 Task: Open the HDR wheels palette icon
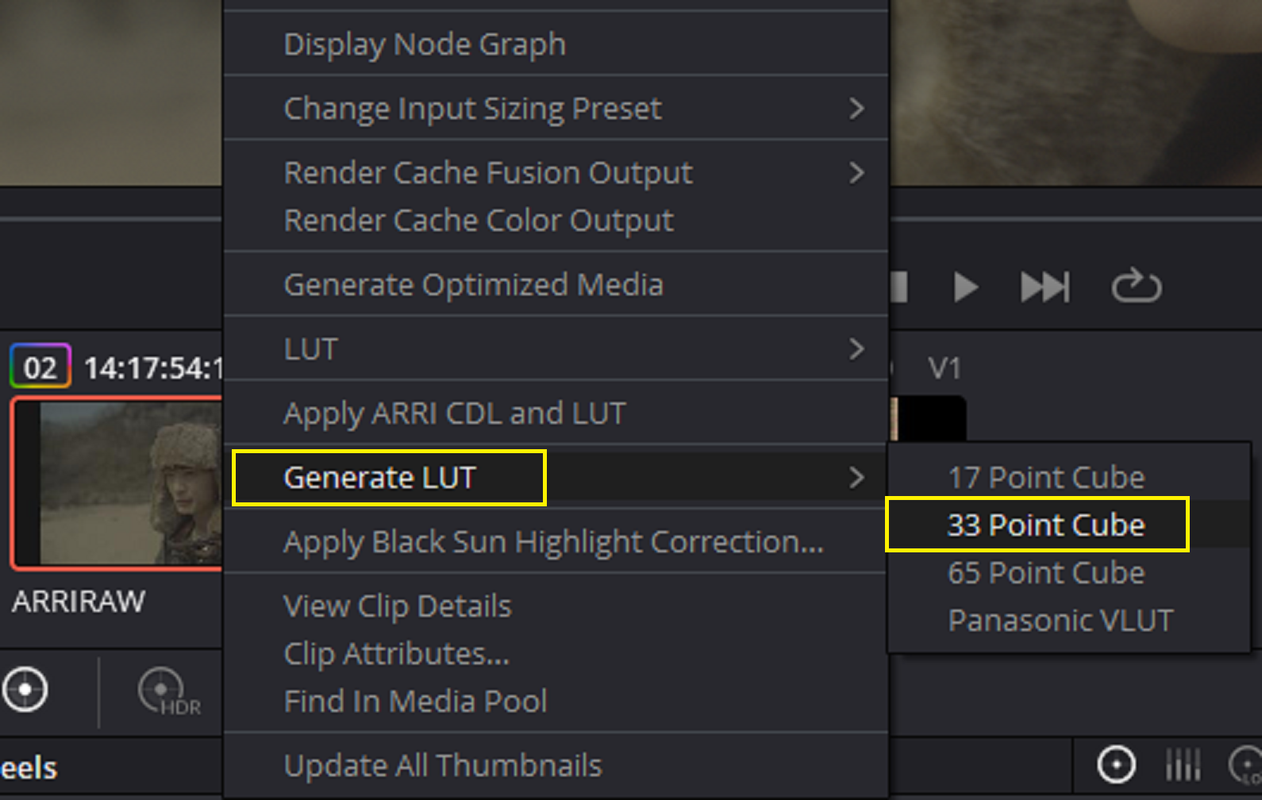point(168,692)
